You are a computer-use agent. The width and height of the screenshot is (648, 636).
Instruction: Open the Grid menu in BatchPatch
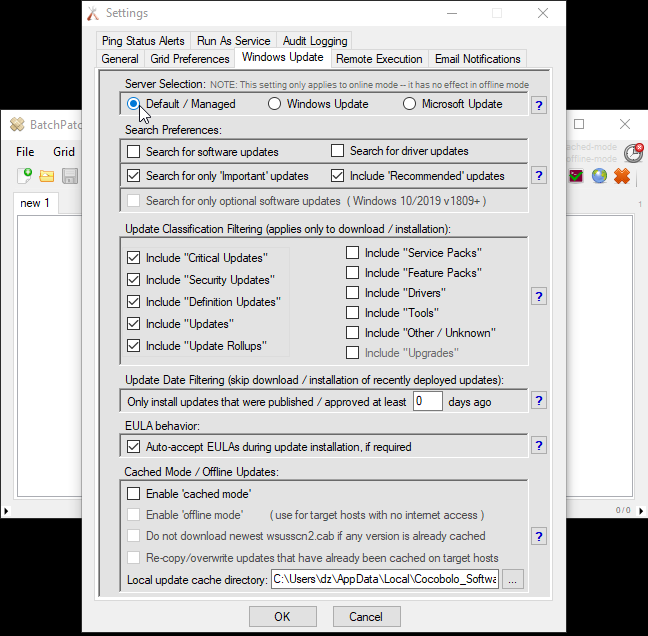pos(64,152)
